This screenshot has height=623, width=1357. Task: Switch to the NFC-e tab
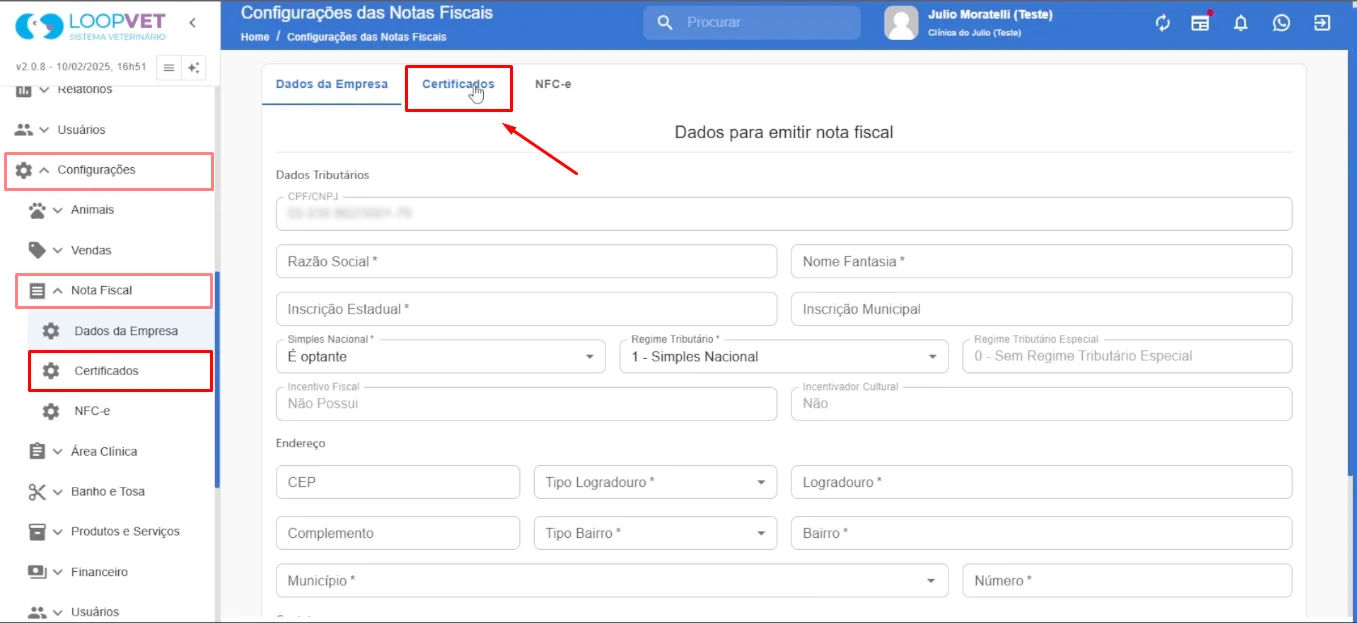click(553, 84)
